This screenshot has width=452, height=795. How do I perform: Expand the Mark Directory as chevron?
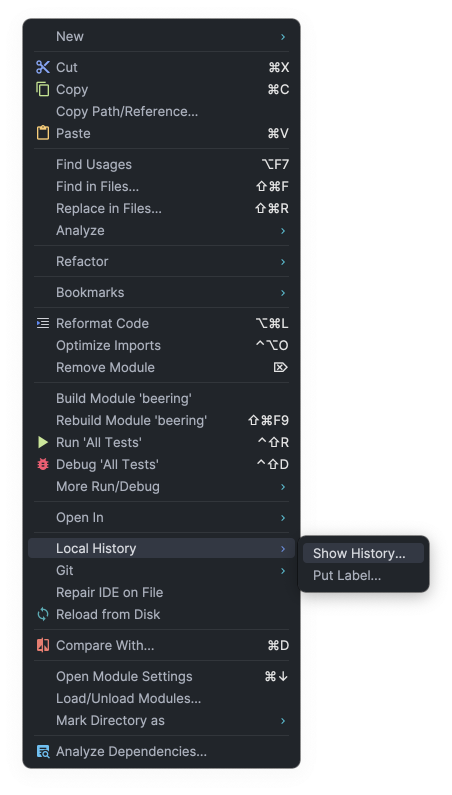pos(283,721)
